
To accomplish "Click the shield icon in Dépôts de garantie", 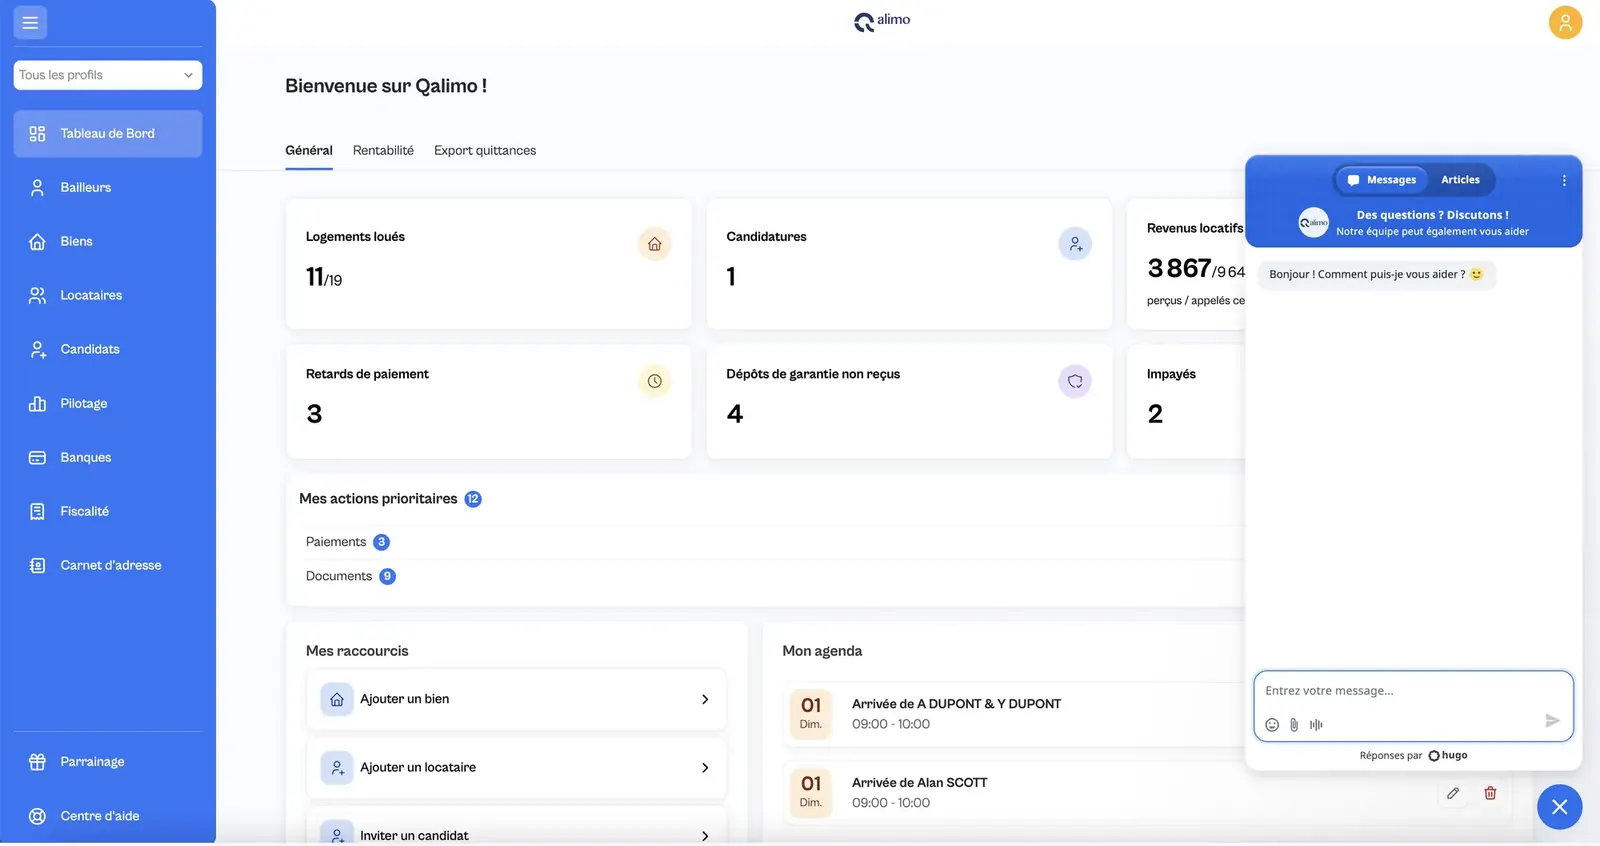I will click(1075, 381).
